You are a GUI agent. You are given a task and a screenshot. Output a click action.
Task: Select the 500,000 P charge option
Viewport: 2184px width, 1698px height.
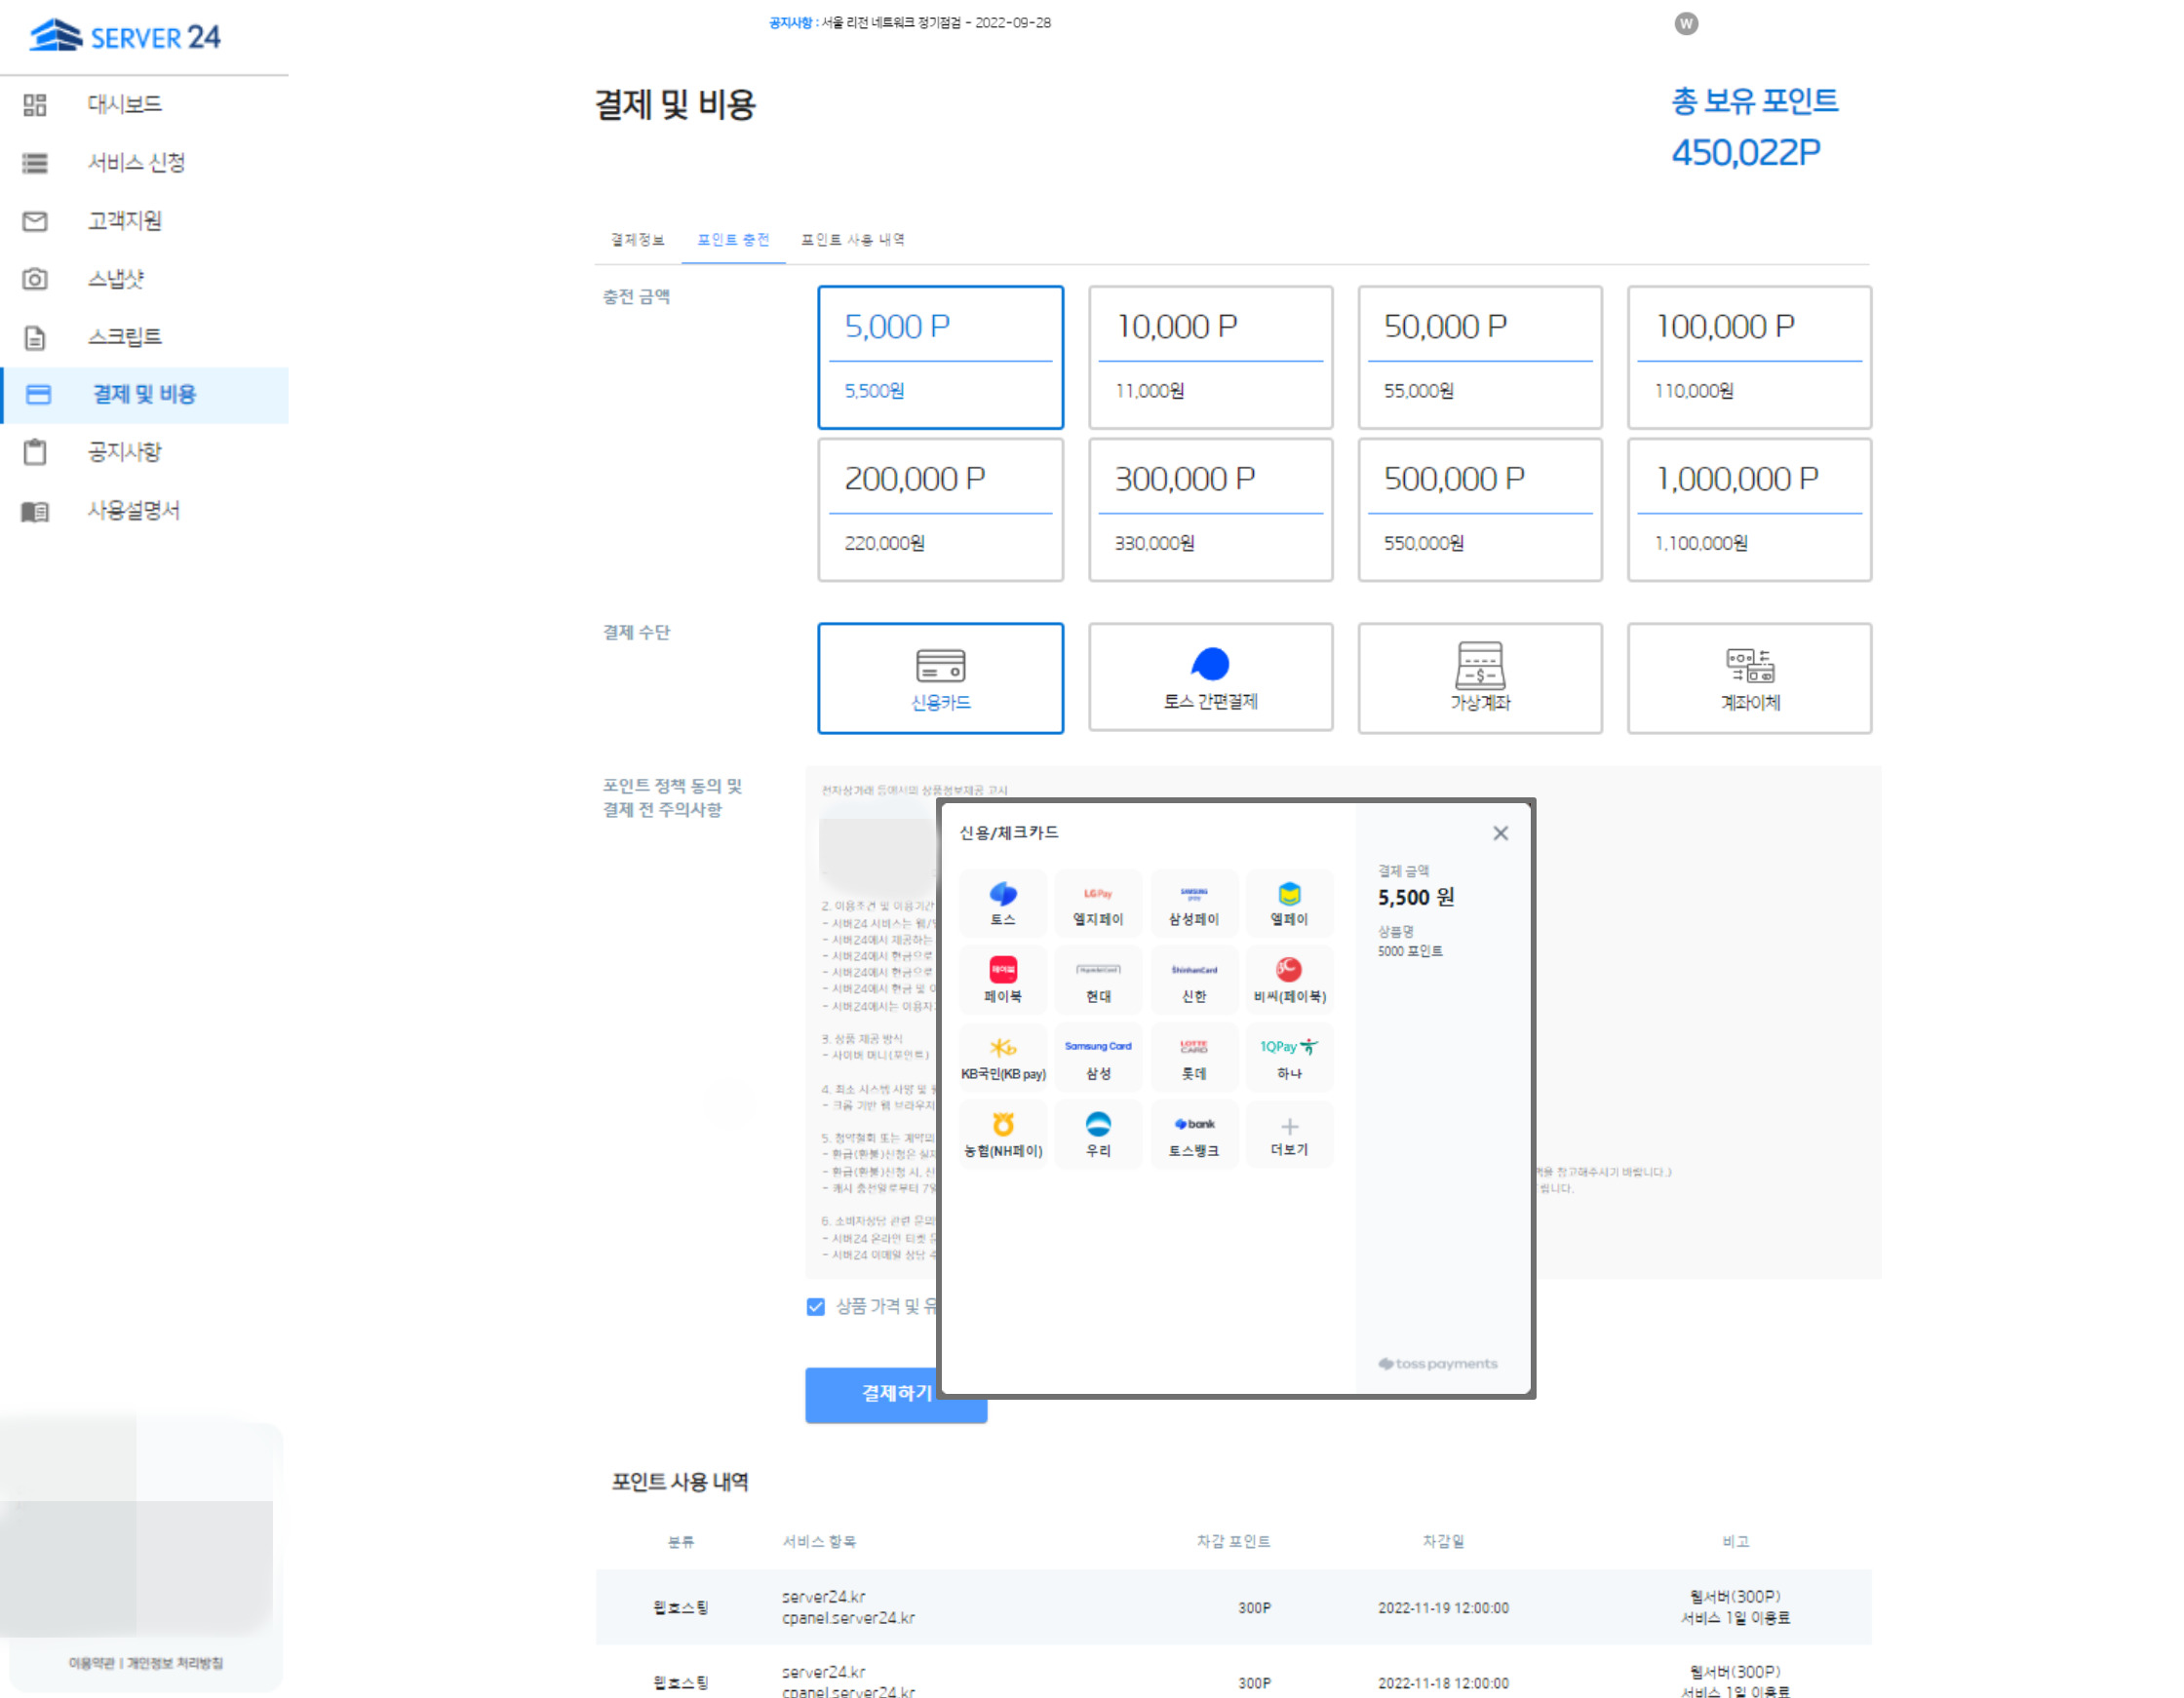[1479, 510]
